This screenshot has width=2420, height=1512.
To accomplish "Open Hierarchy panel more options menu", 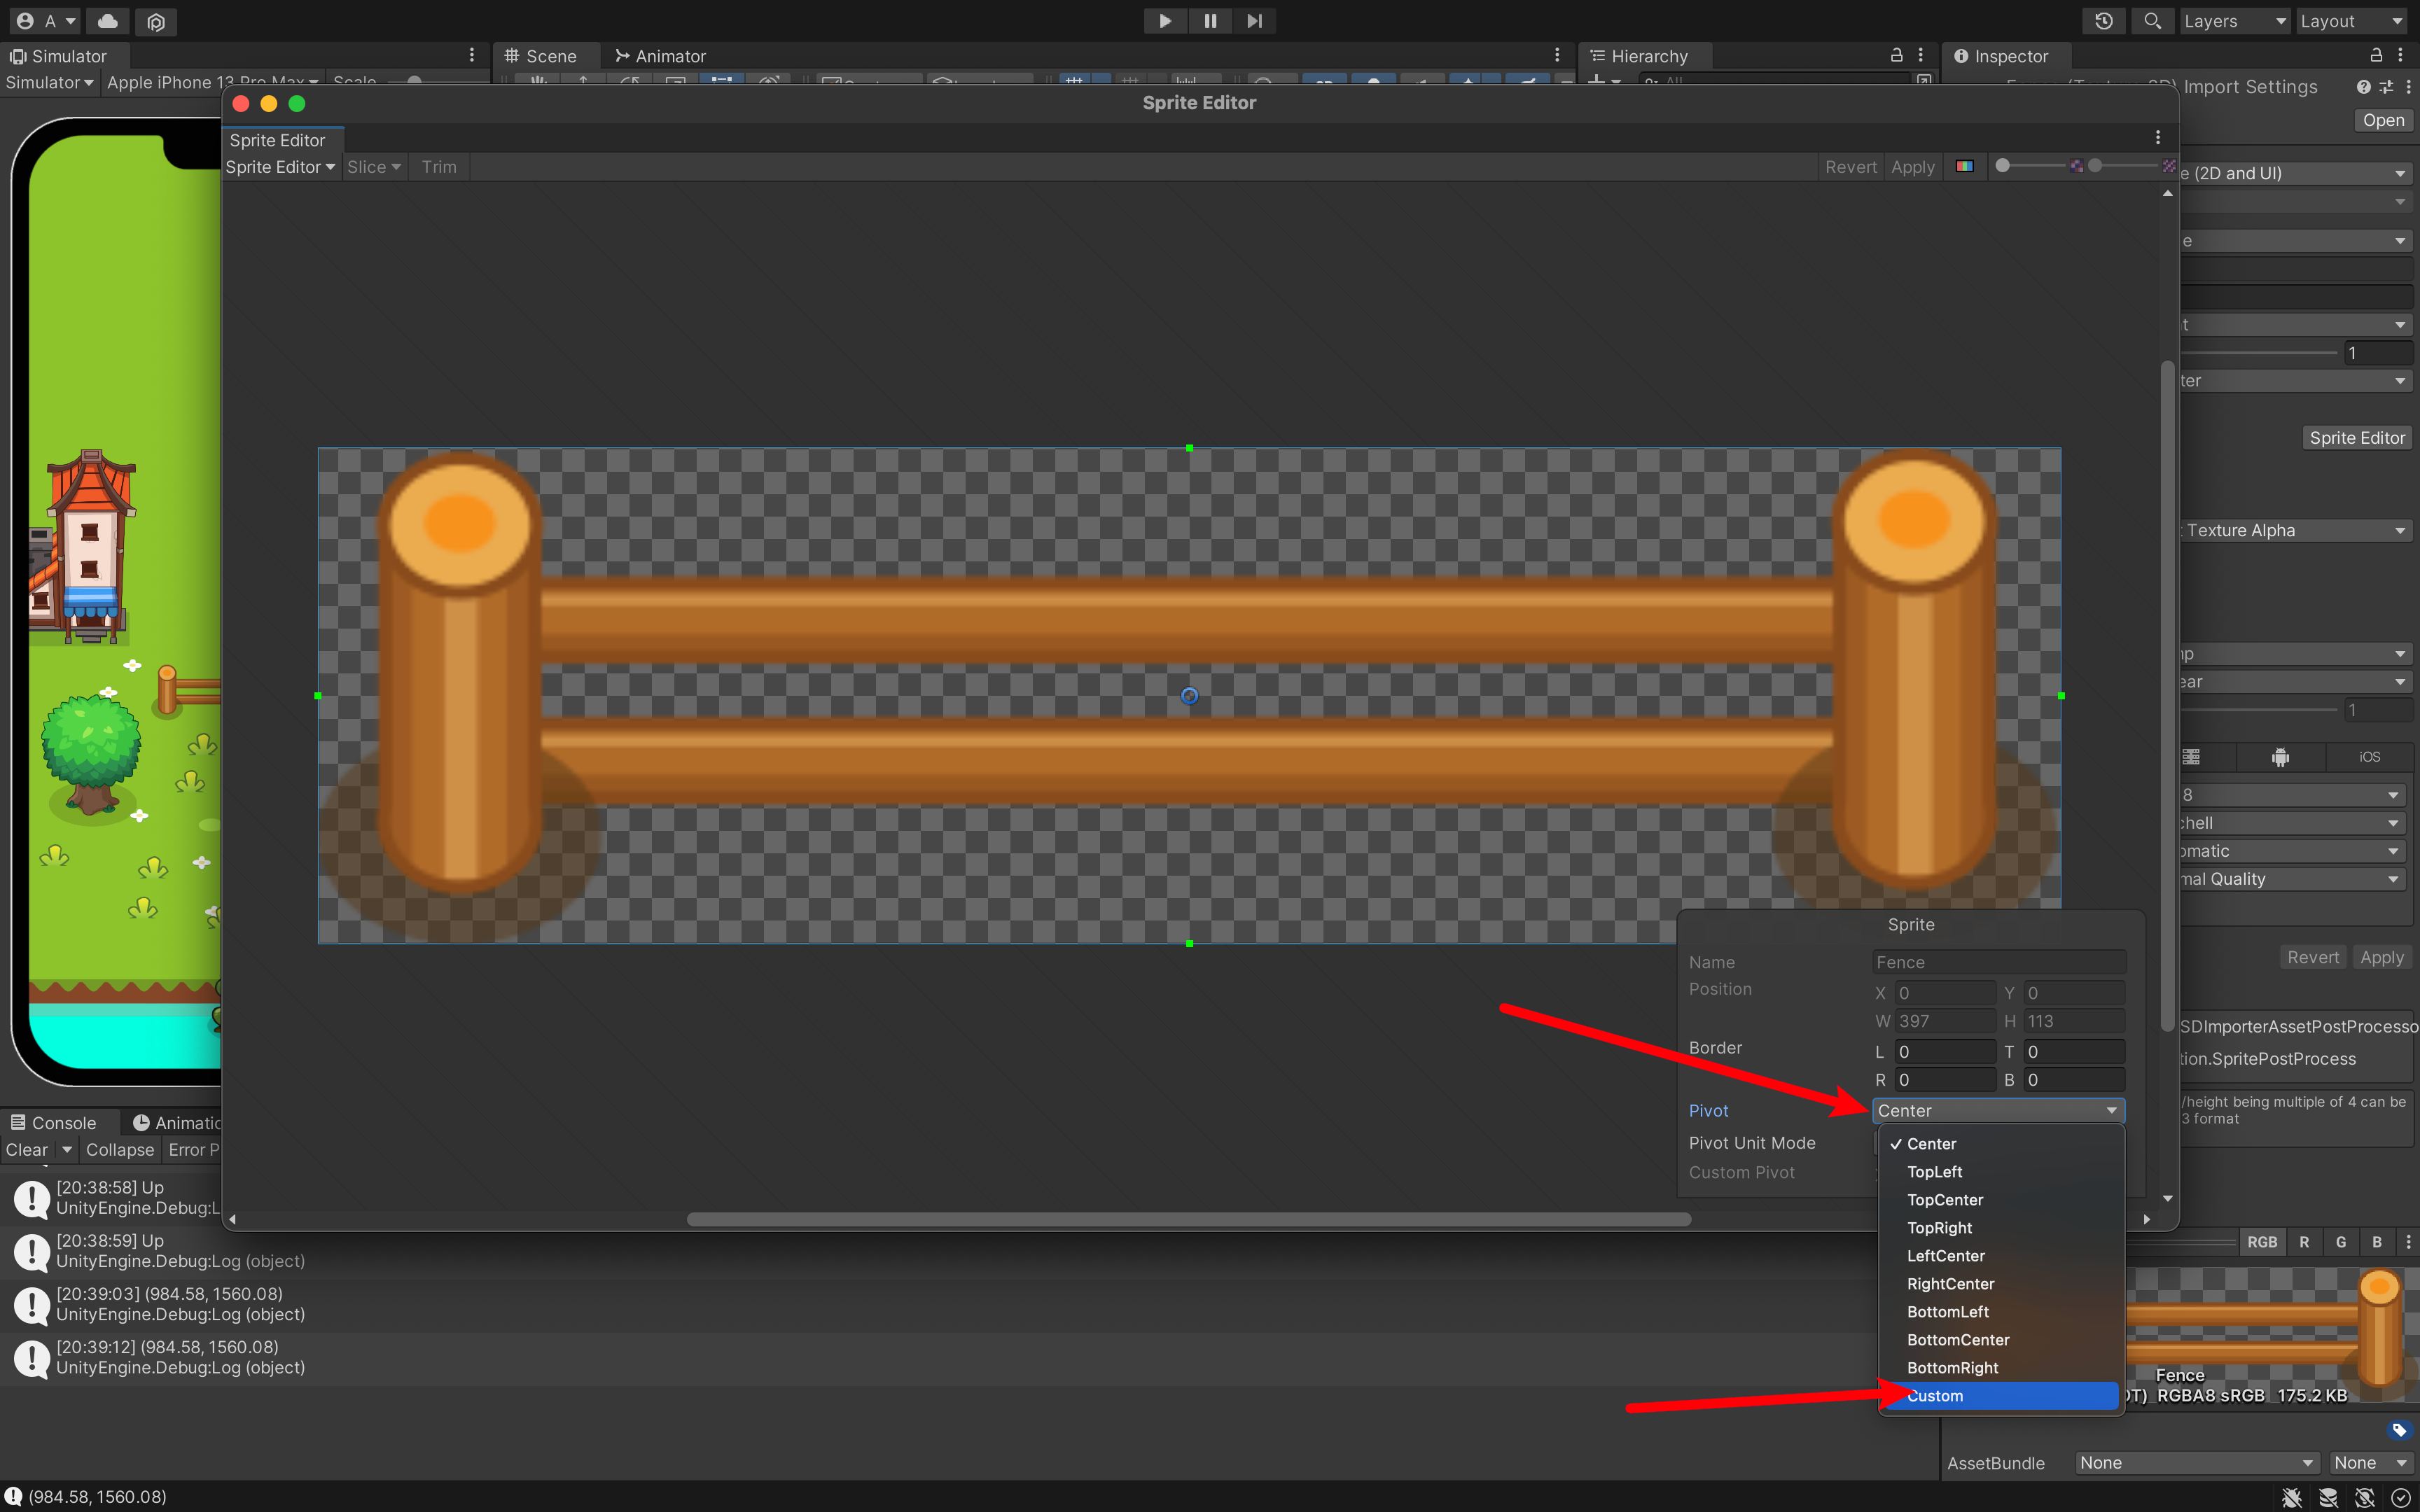I will [x=1921, y=56].
